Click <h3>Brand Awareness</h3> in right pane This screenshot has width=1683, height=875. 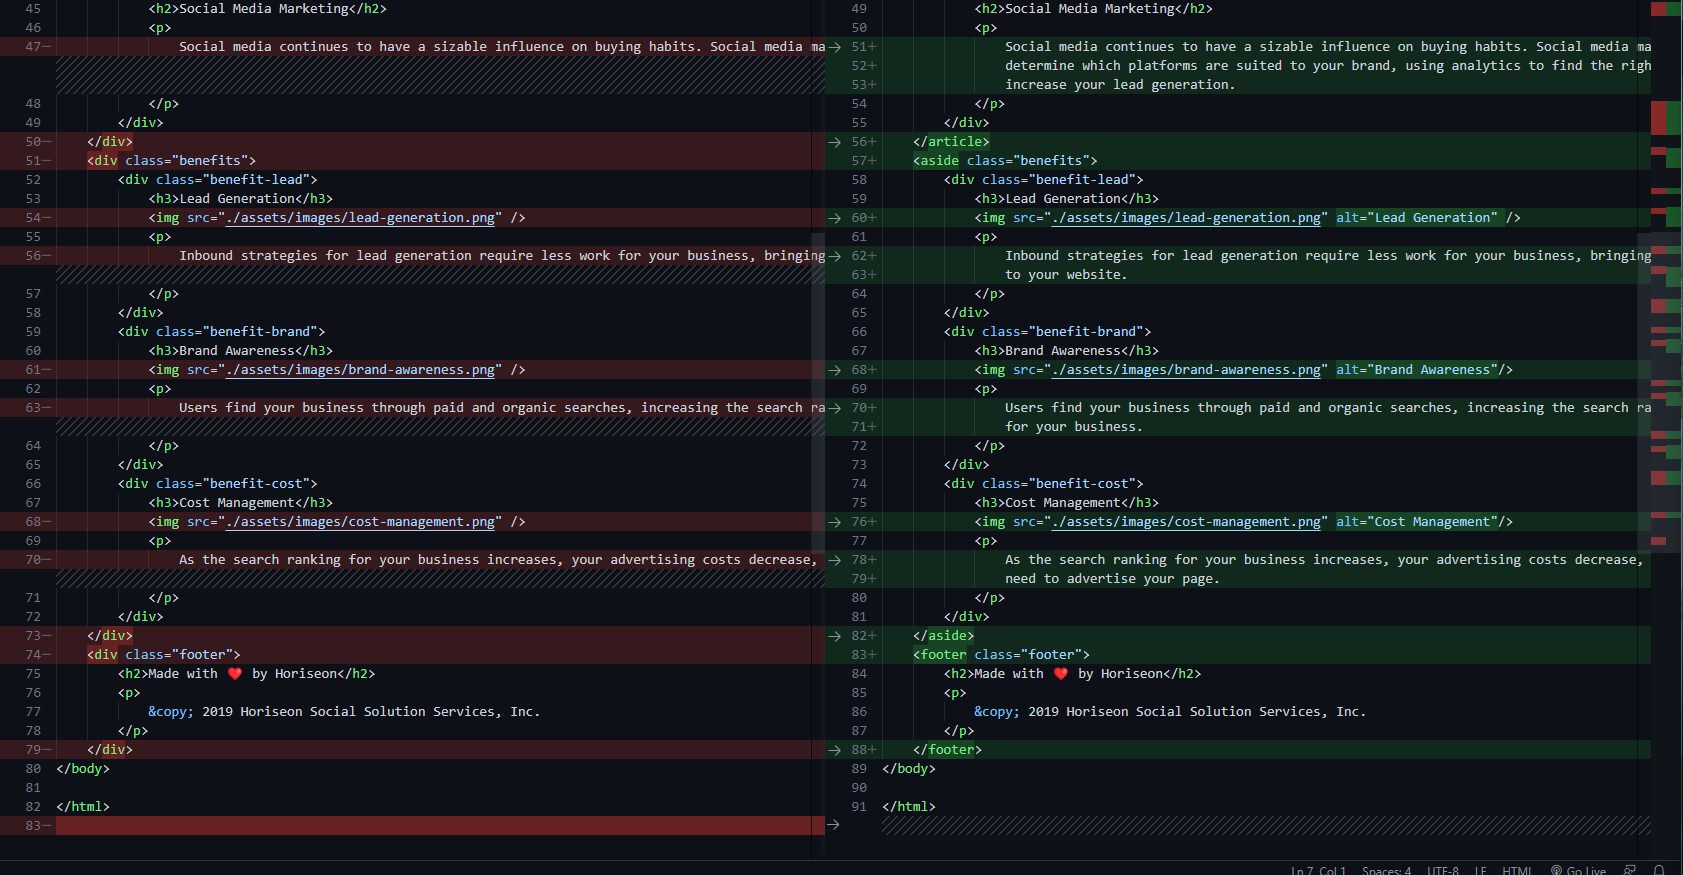tap(1066, 351)
